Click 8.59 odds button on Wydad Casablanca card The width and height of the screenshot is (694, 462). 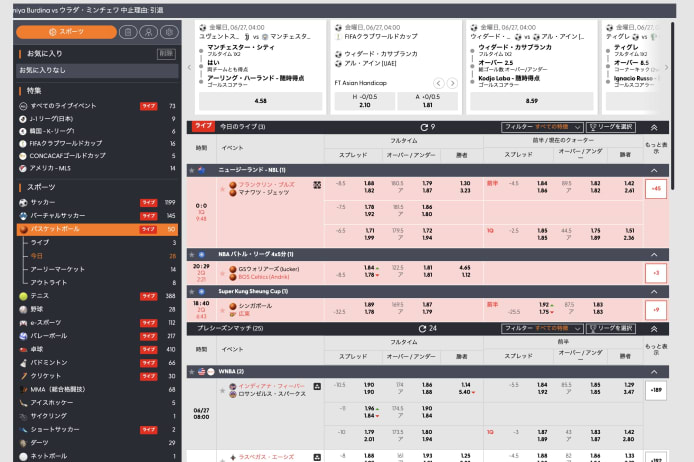click(x=532, y=101)
